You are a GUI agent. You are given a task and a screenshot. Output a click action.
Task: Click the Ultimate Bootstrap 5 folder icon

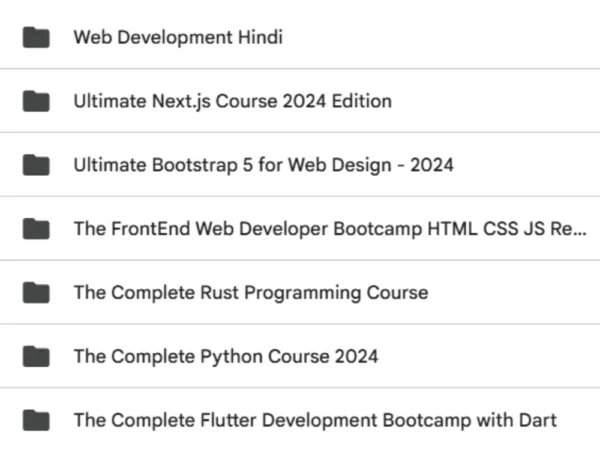(36, 165)
